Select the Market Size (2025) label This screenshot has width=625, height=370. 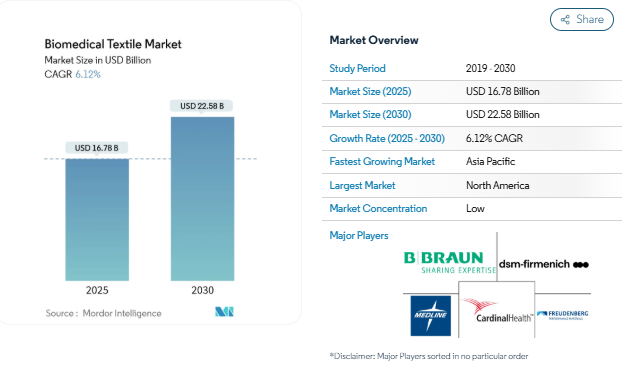pyautogui.click(x=370, y=91)
